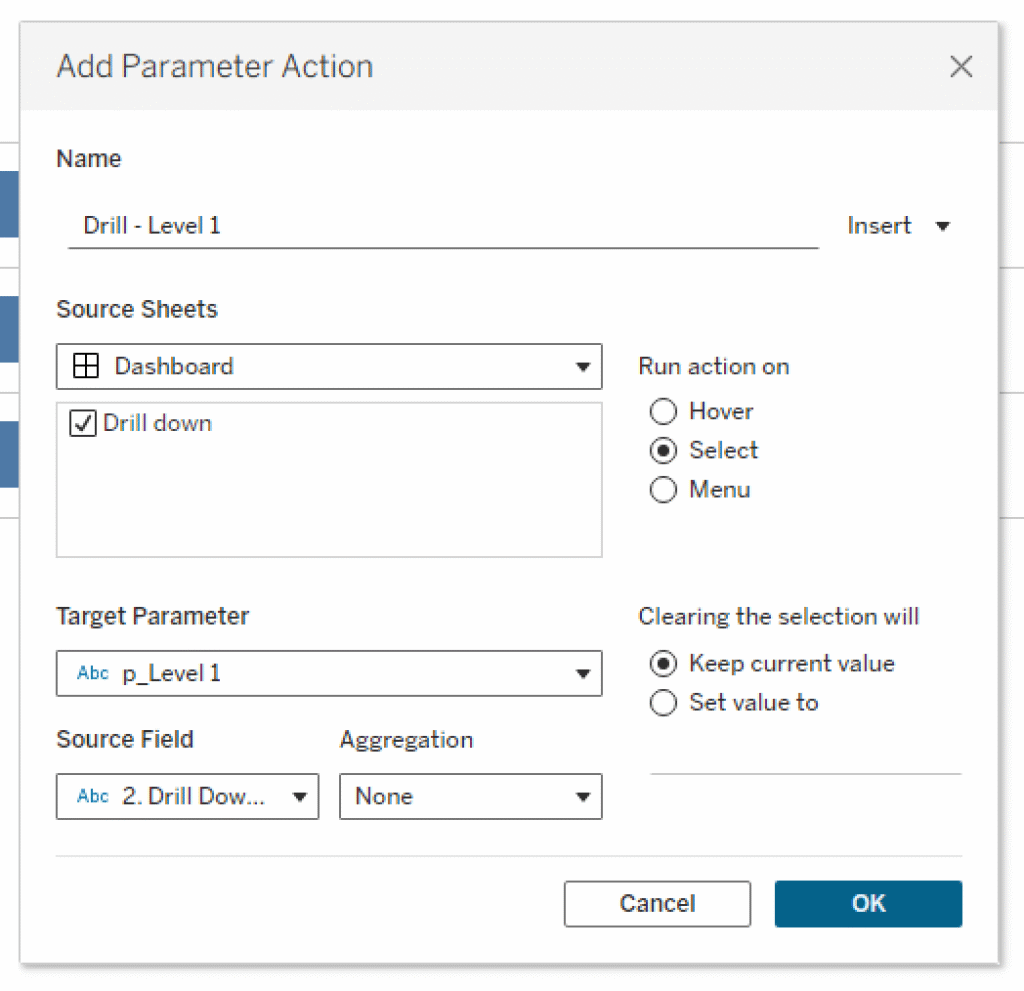Click the Abc icon beside p_Level 1
This screenshot has height=991, width=1024.
pos(93,673)
